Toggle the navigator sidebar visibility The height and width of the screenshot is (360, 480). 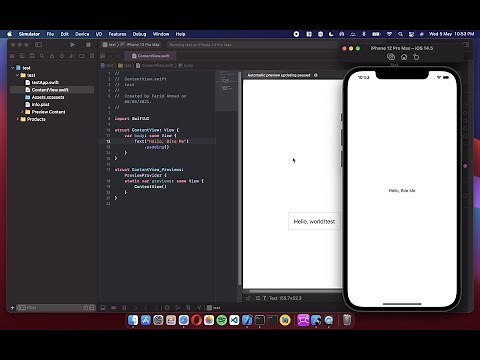coord(38,44)
